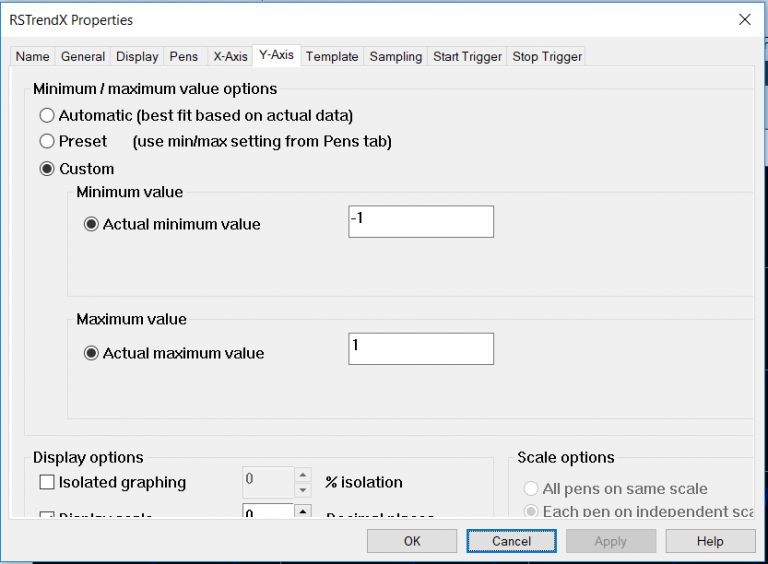Choose the Preset min/max radio option
This screenshot has height=564, width=768.
coord(47,141)
